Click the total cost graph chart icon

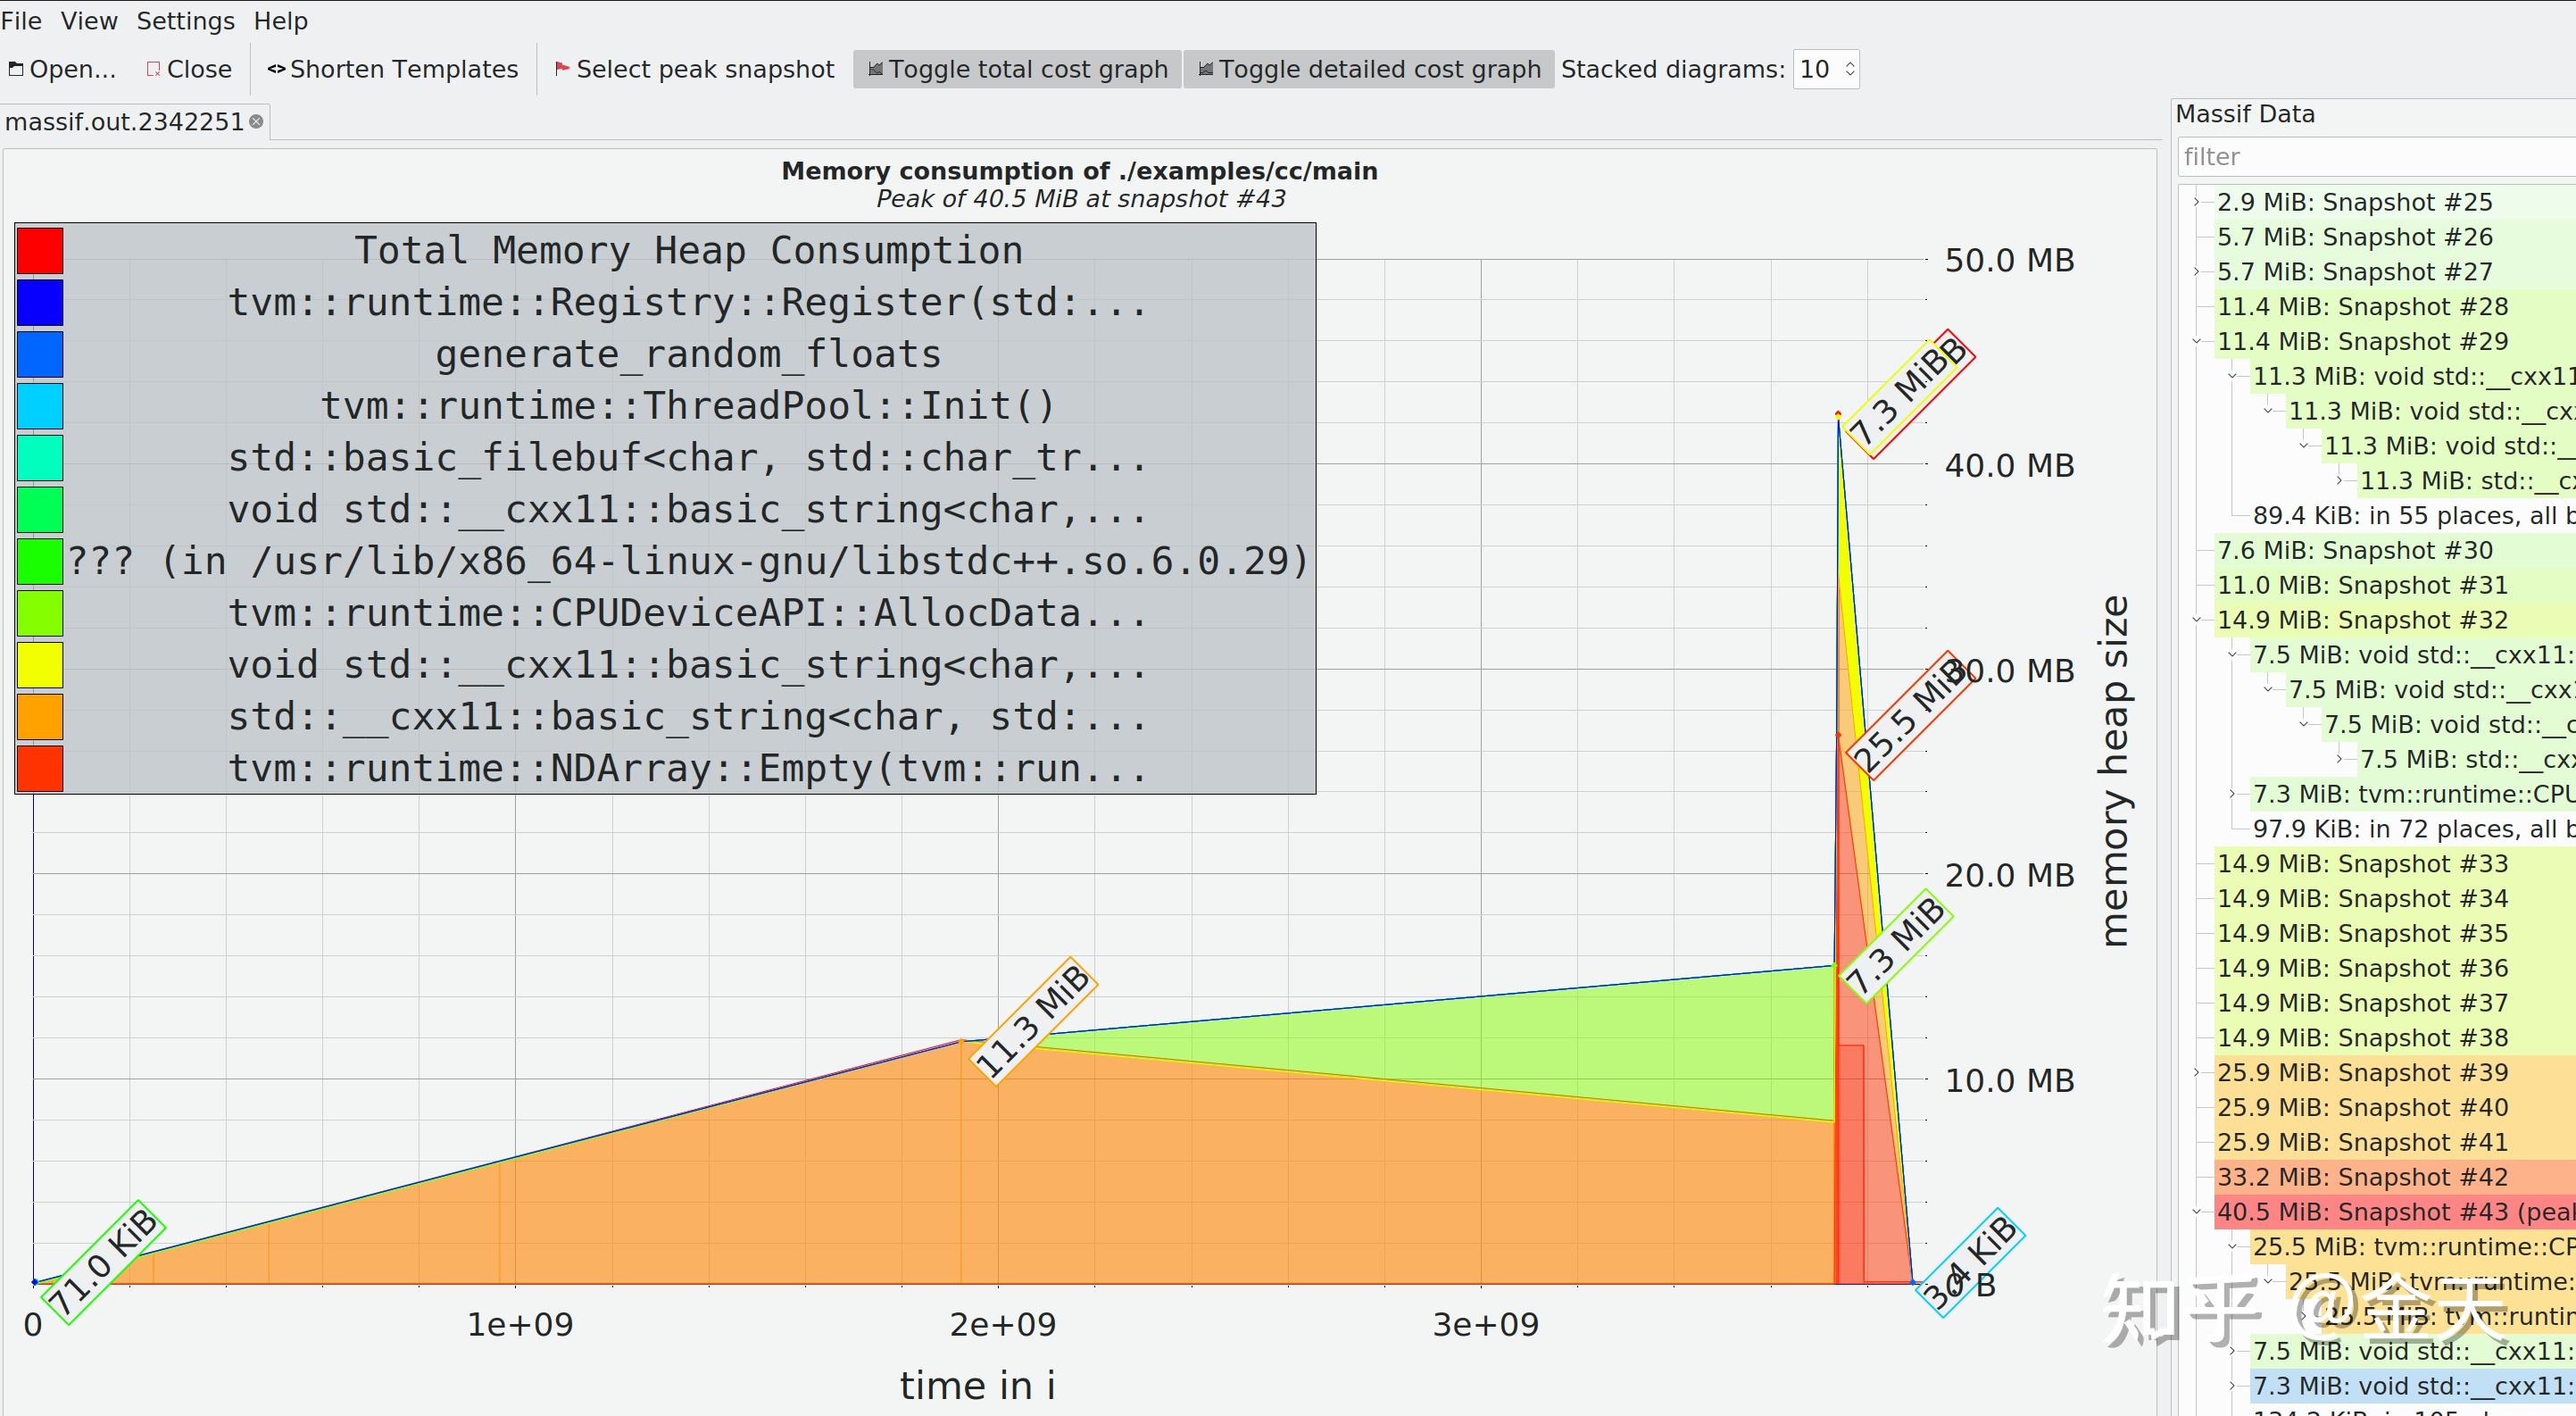coord(875,69)
